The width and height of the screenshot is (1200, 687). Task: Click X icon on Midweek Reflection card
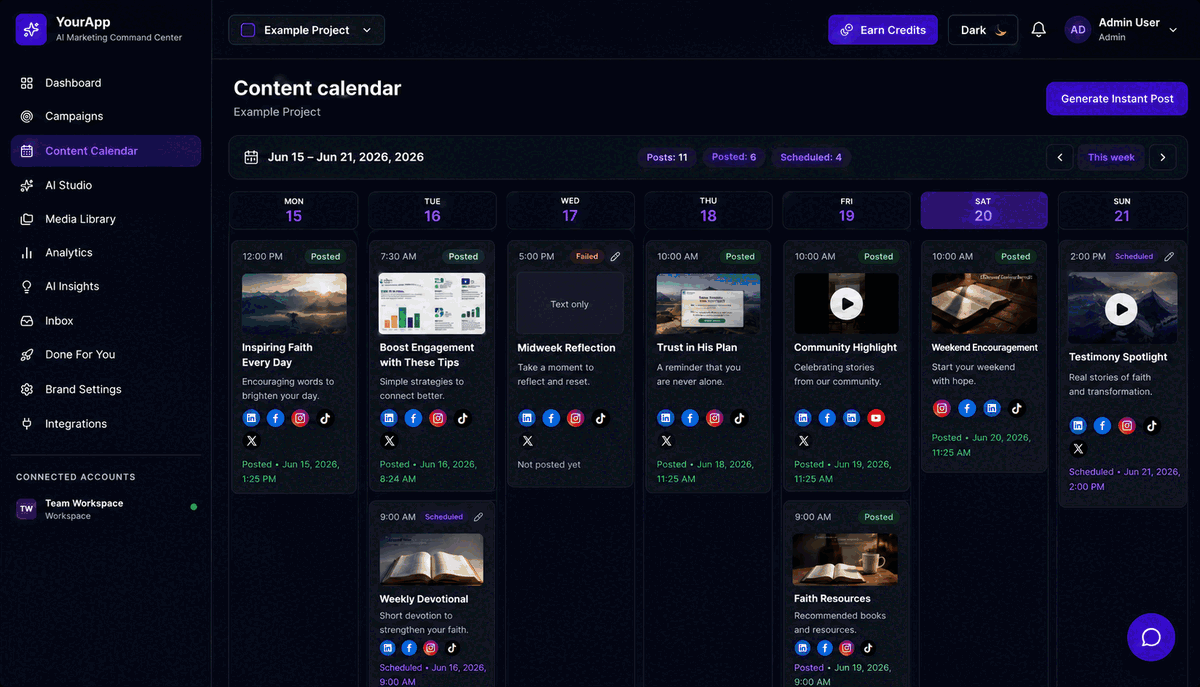coord(527,441)
